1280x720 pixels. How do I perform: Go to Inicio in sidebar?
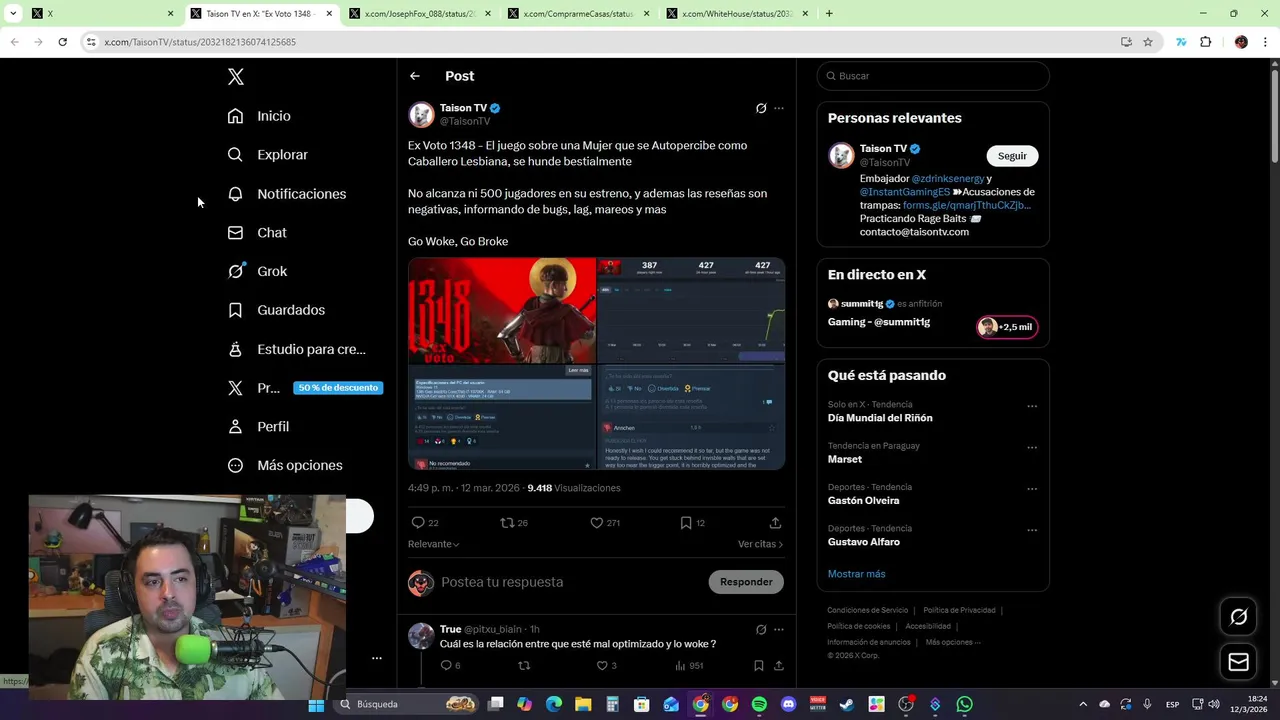(x=259, y=116)
